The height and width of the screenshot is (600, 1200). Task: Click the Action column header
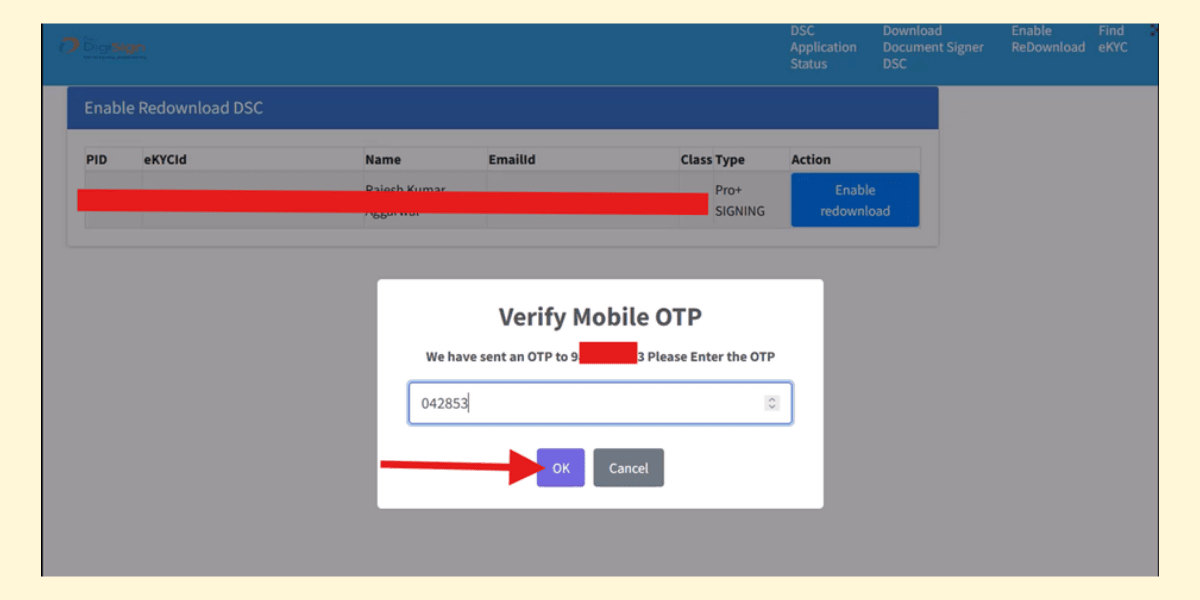pyautogui.click(x=811, y=159)
